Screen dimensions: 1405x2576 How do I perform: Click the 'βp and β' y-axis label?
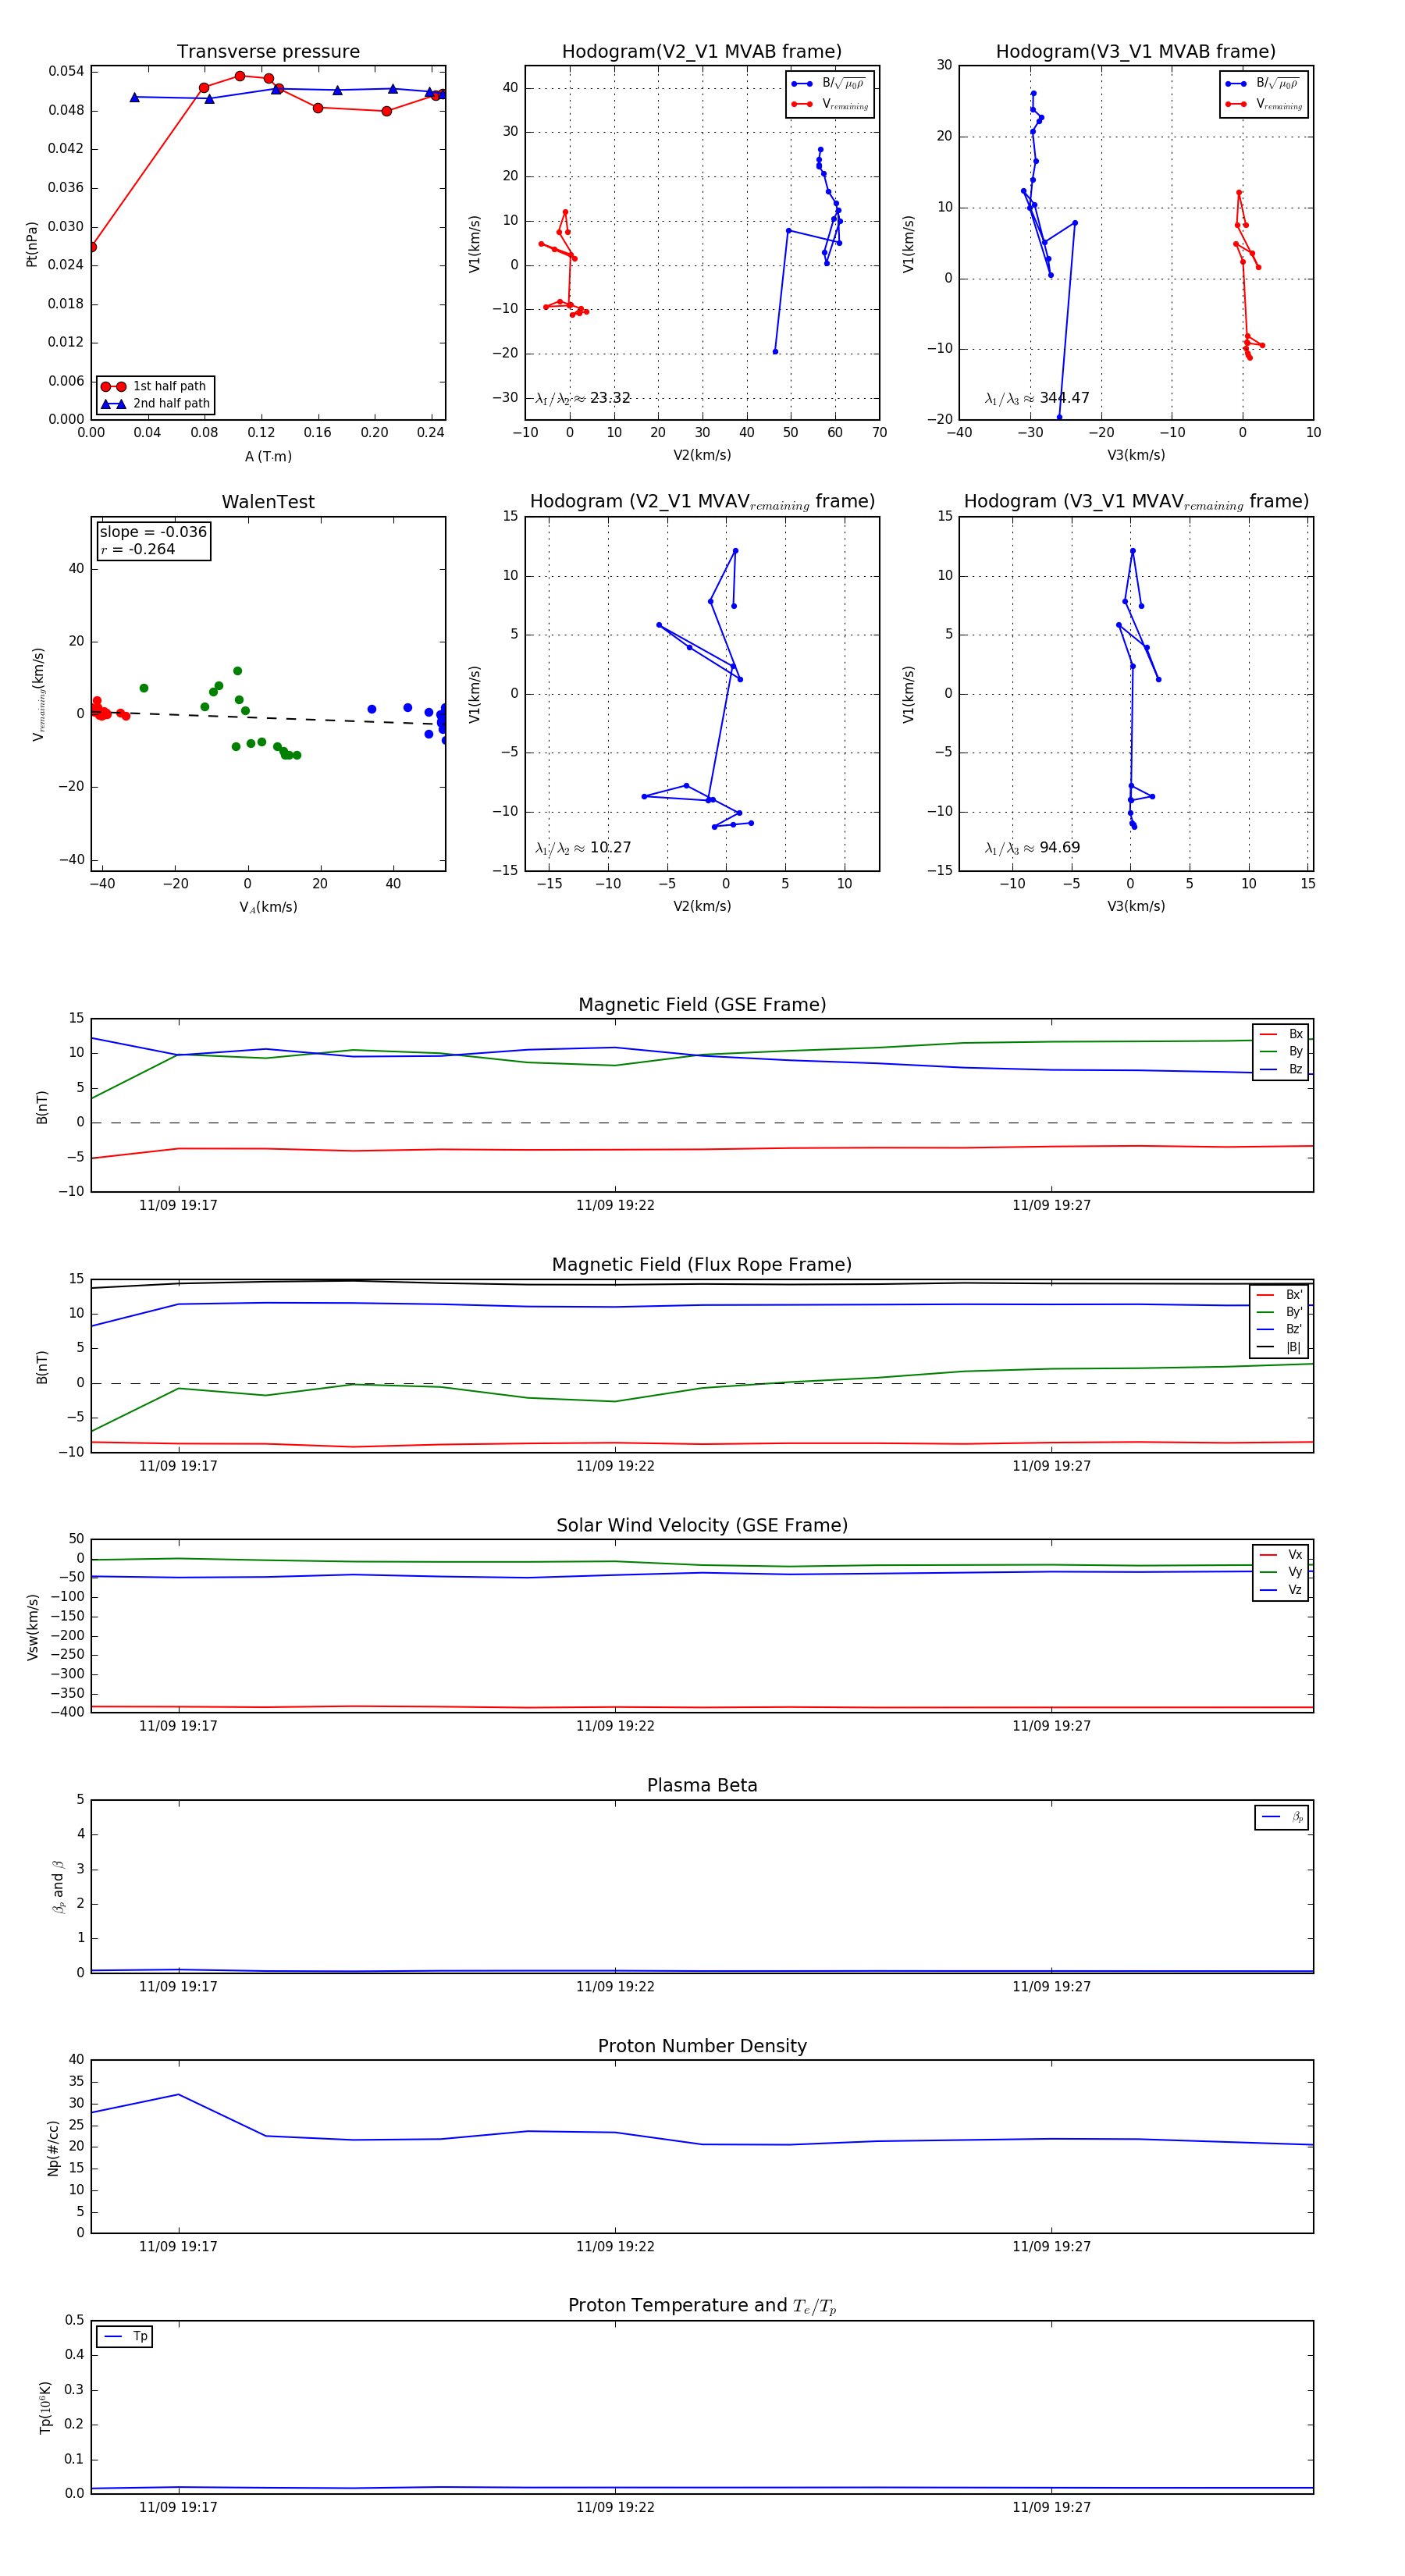tap(58, 1887)
